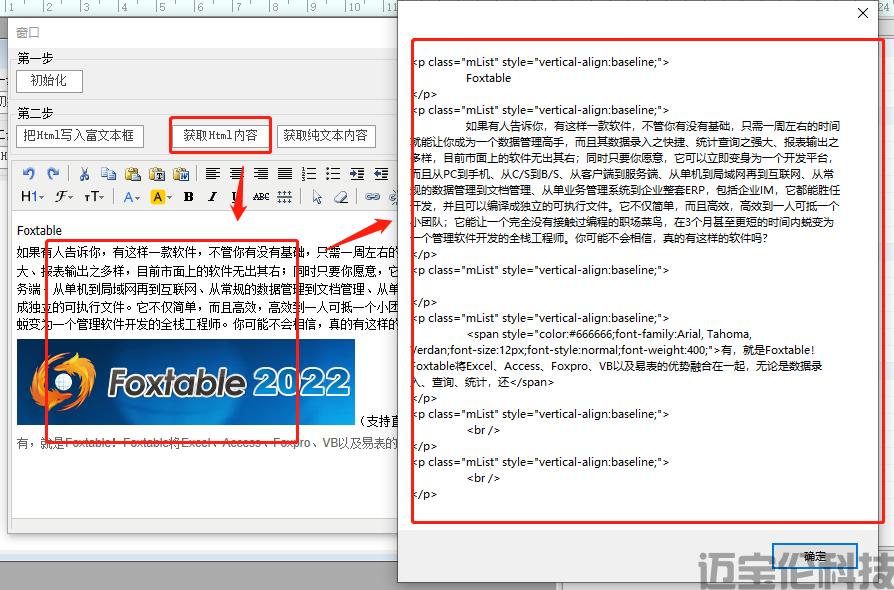Toggle strikethrough ABC formatting
894x590 pixels.
(261, 197)
